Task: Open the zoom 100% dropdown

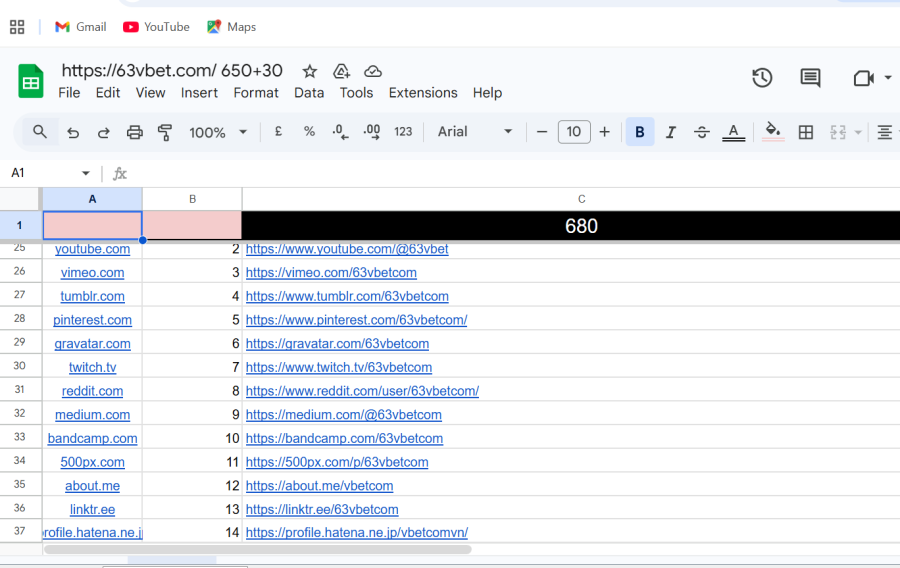Action: (218, 133)
